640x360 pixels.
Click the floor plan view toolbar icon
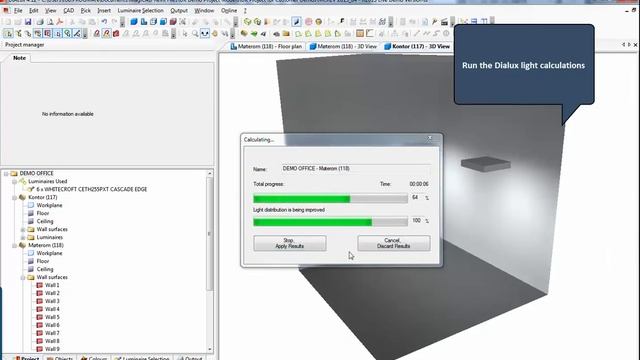pos(144,22)
